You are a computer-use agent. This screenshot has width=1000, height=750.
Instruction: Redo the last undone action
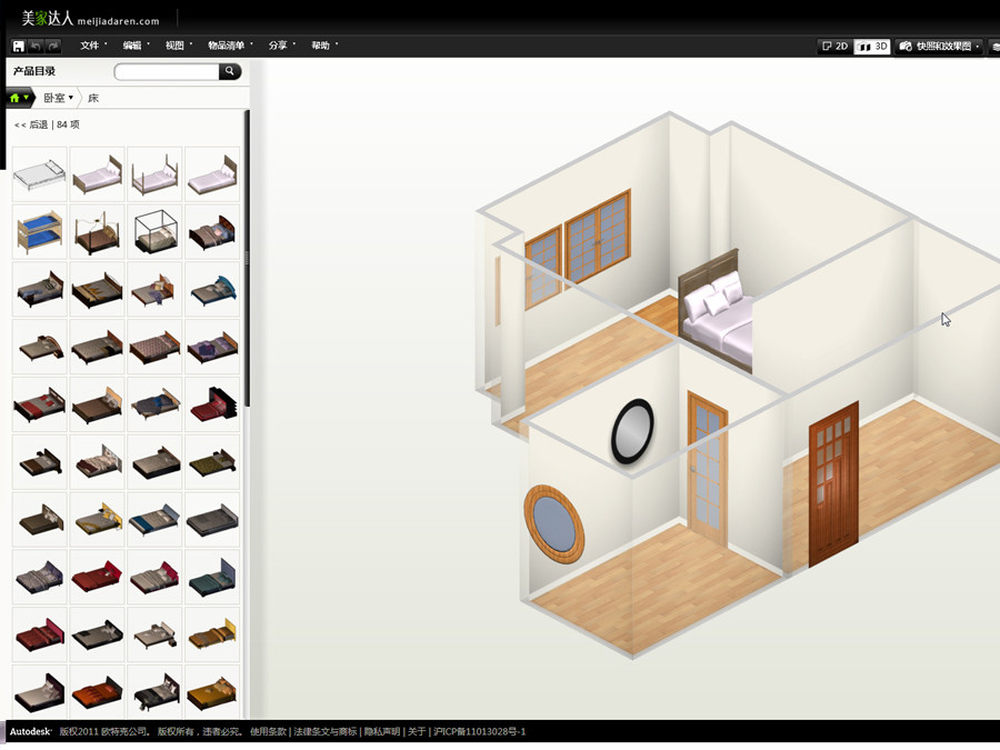(54, 46)
